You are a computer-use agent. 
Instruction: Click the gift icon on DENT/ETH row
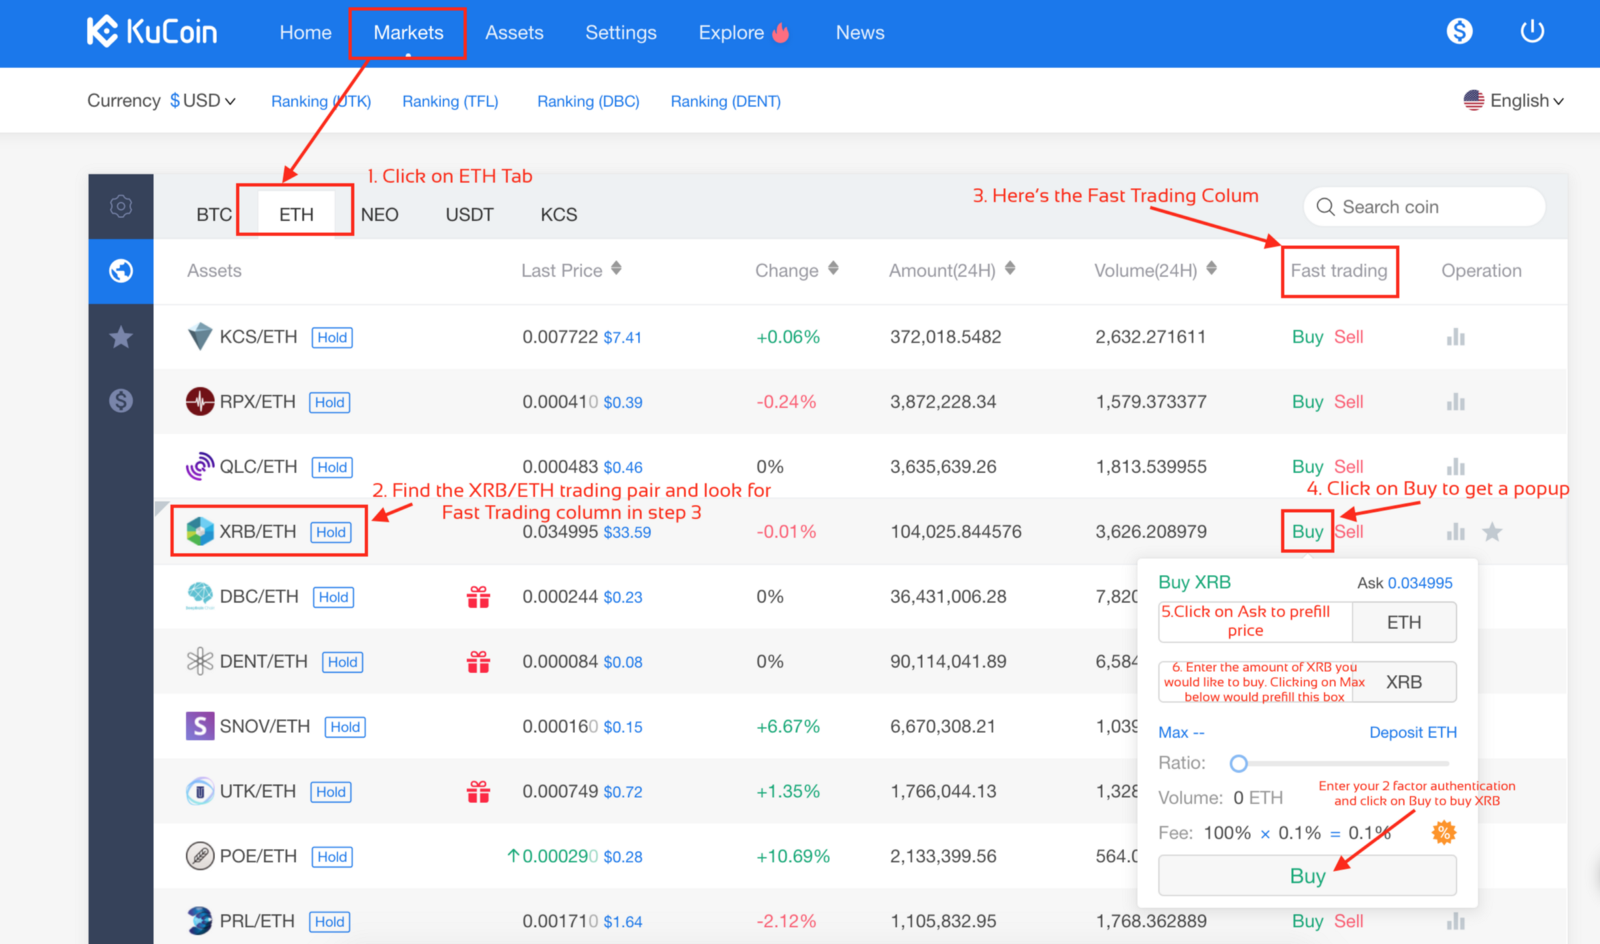tap(478, 662)
